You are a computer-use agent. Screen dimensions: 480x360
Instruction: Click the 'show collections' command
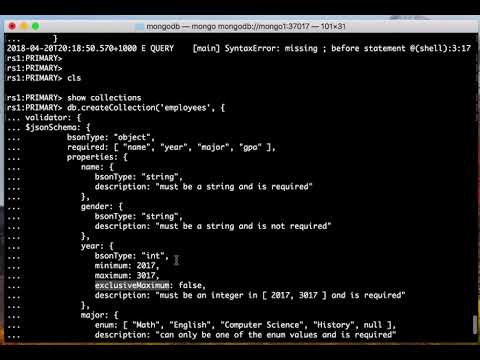[x=104, y=98]
